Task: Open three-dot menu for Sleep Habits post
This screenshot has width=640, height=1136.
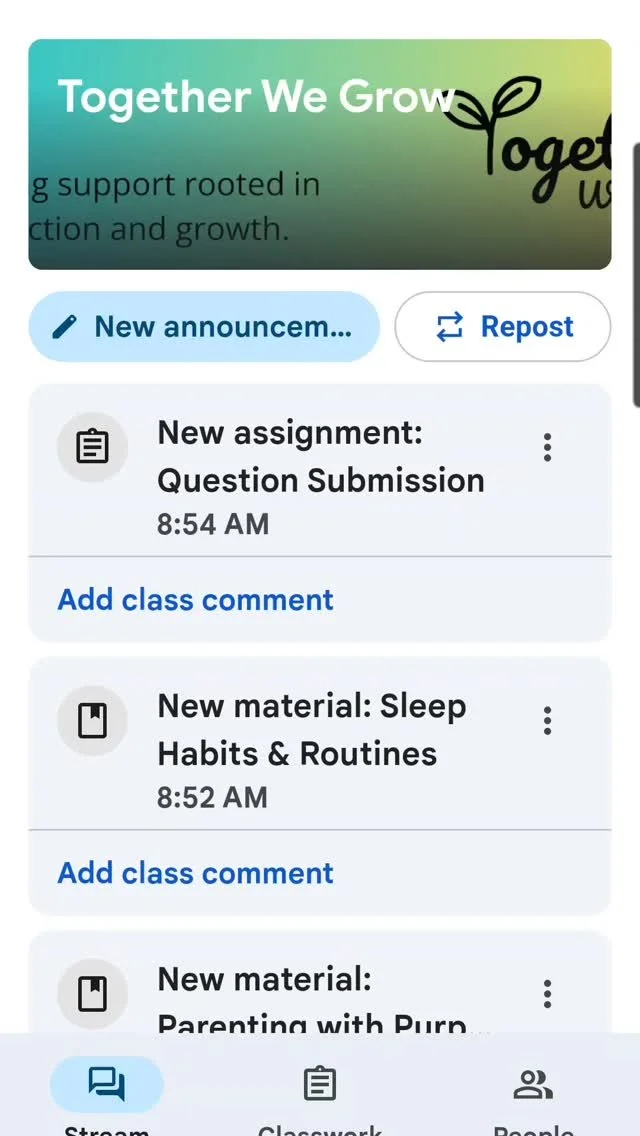Action: [547, 720]
